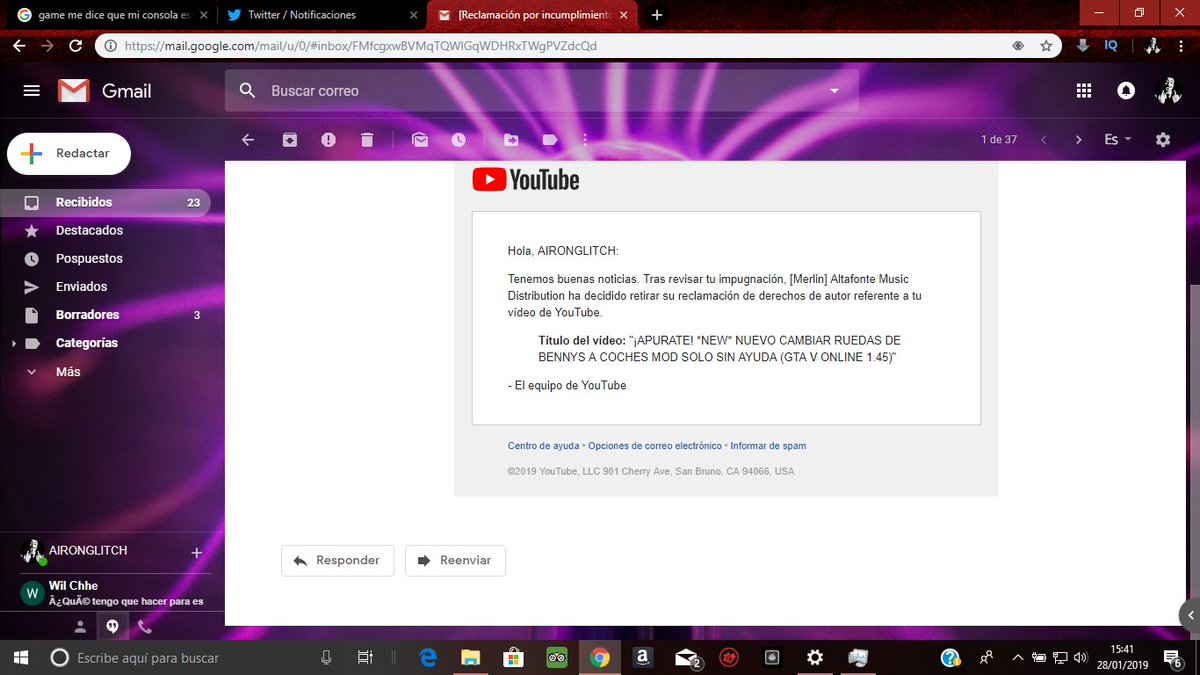Image resolution: width=1200 pixels, height=675 pixels.
Task: Select the Reclamación por incumplimiento tab
Action: point(531,15)
